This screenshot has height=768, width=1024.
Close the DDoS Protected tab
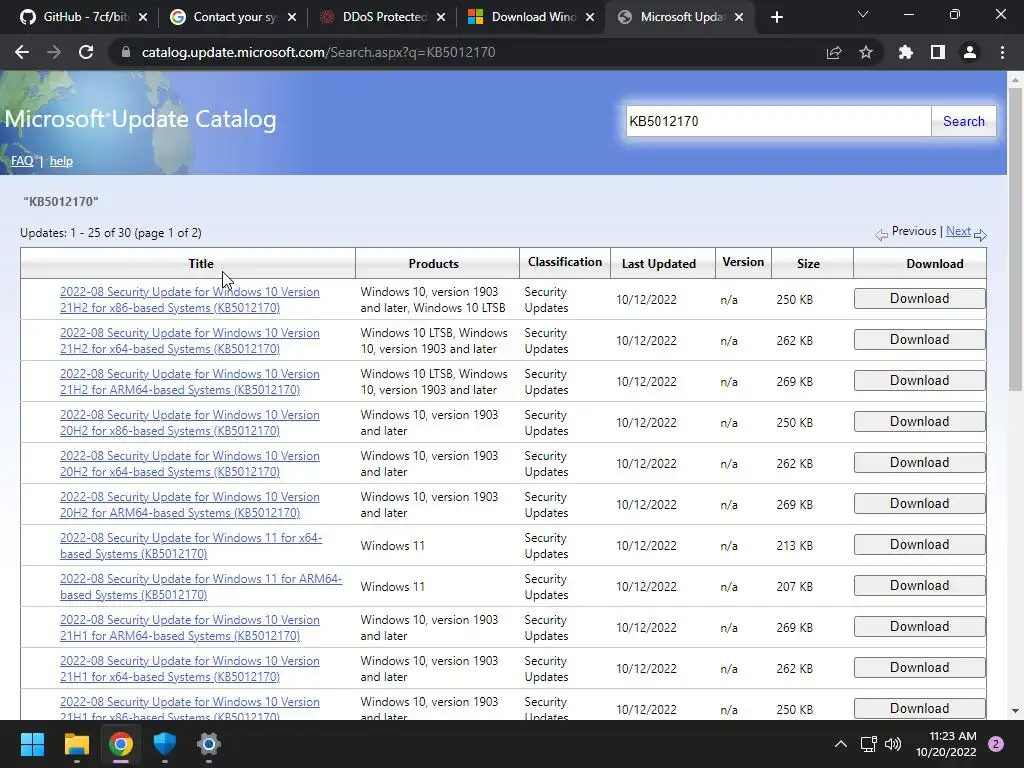tap(441, 17)
